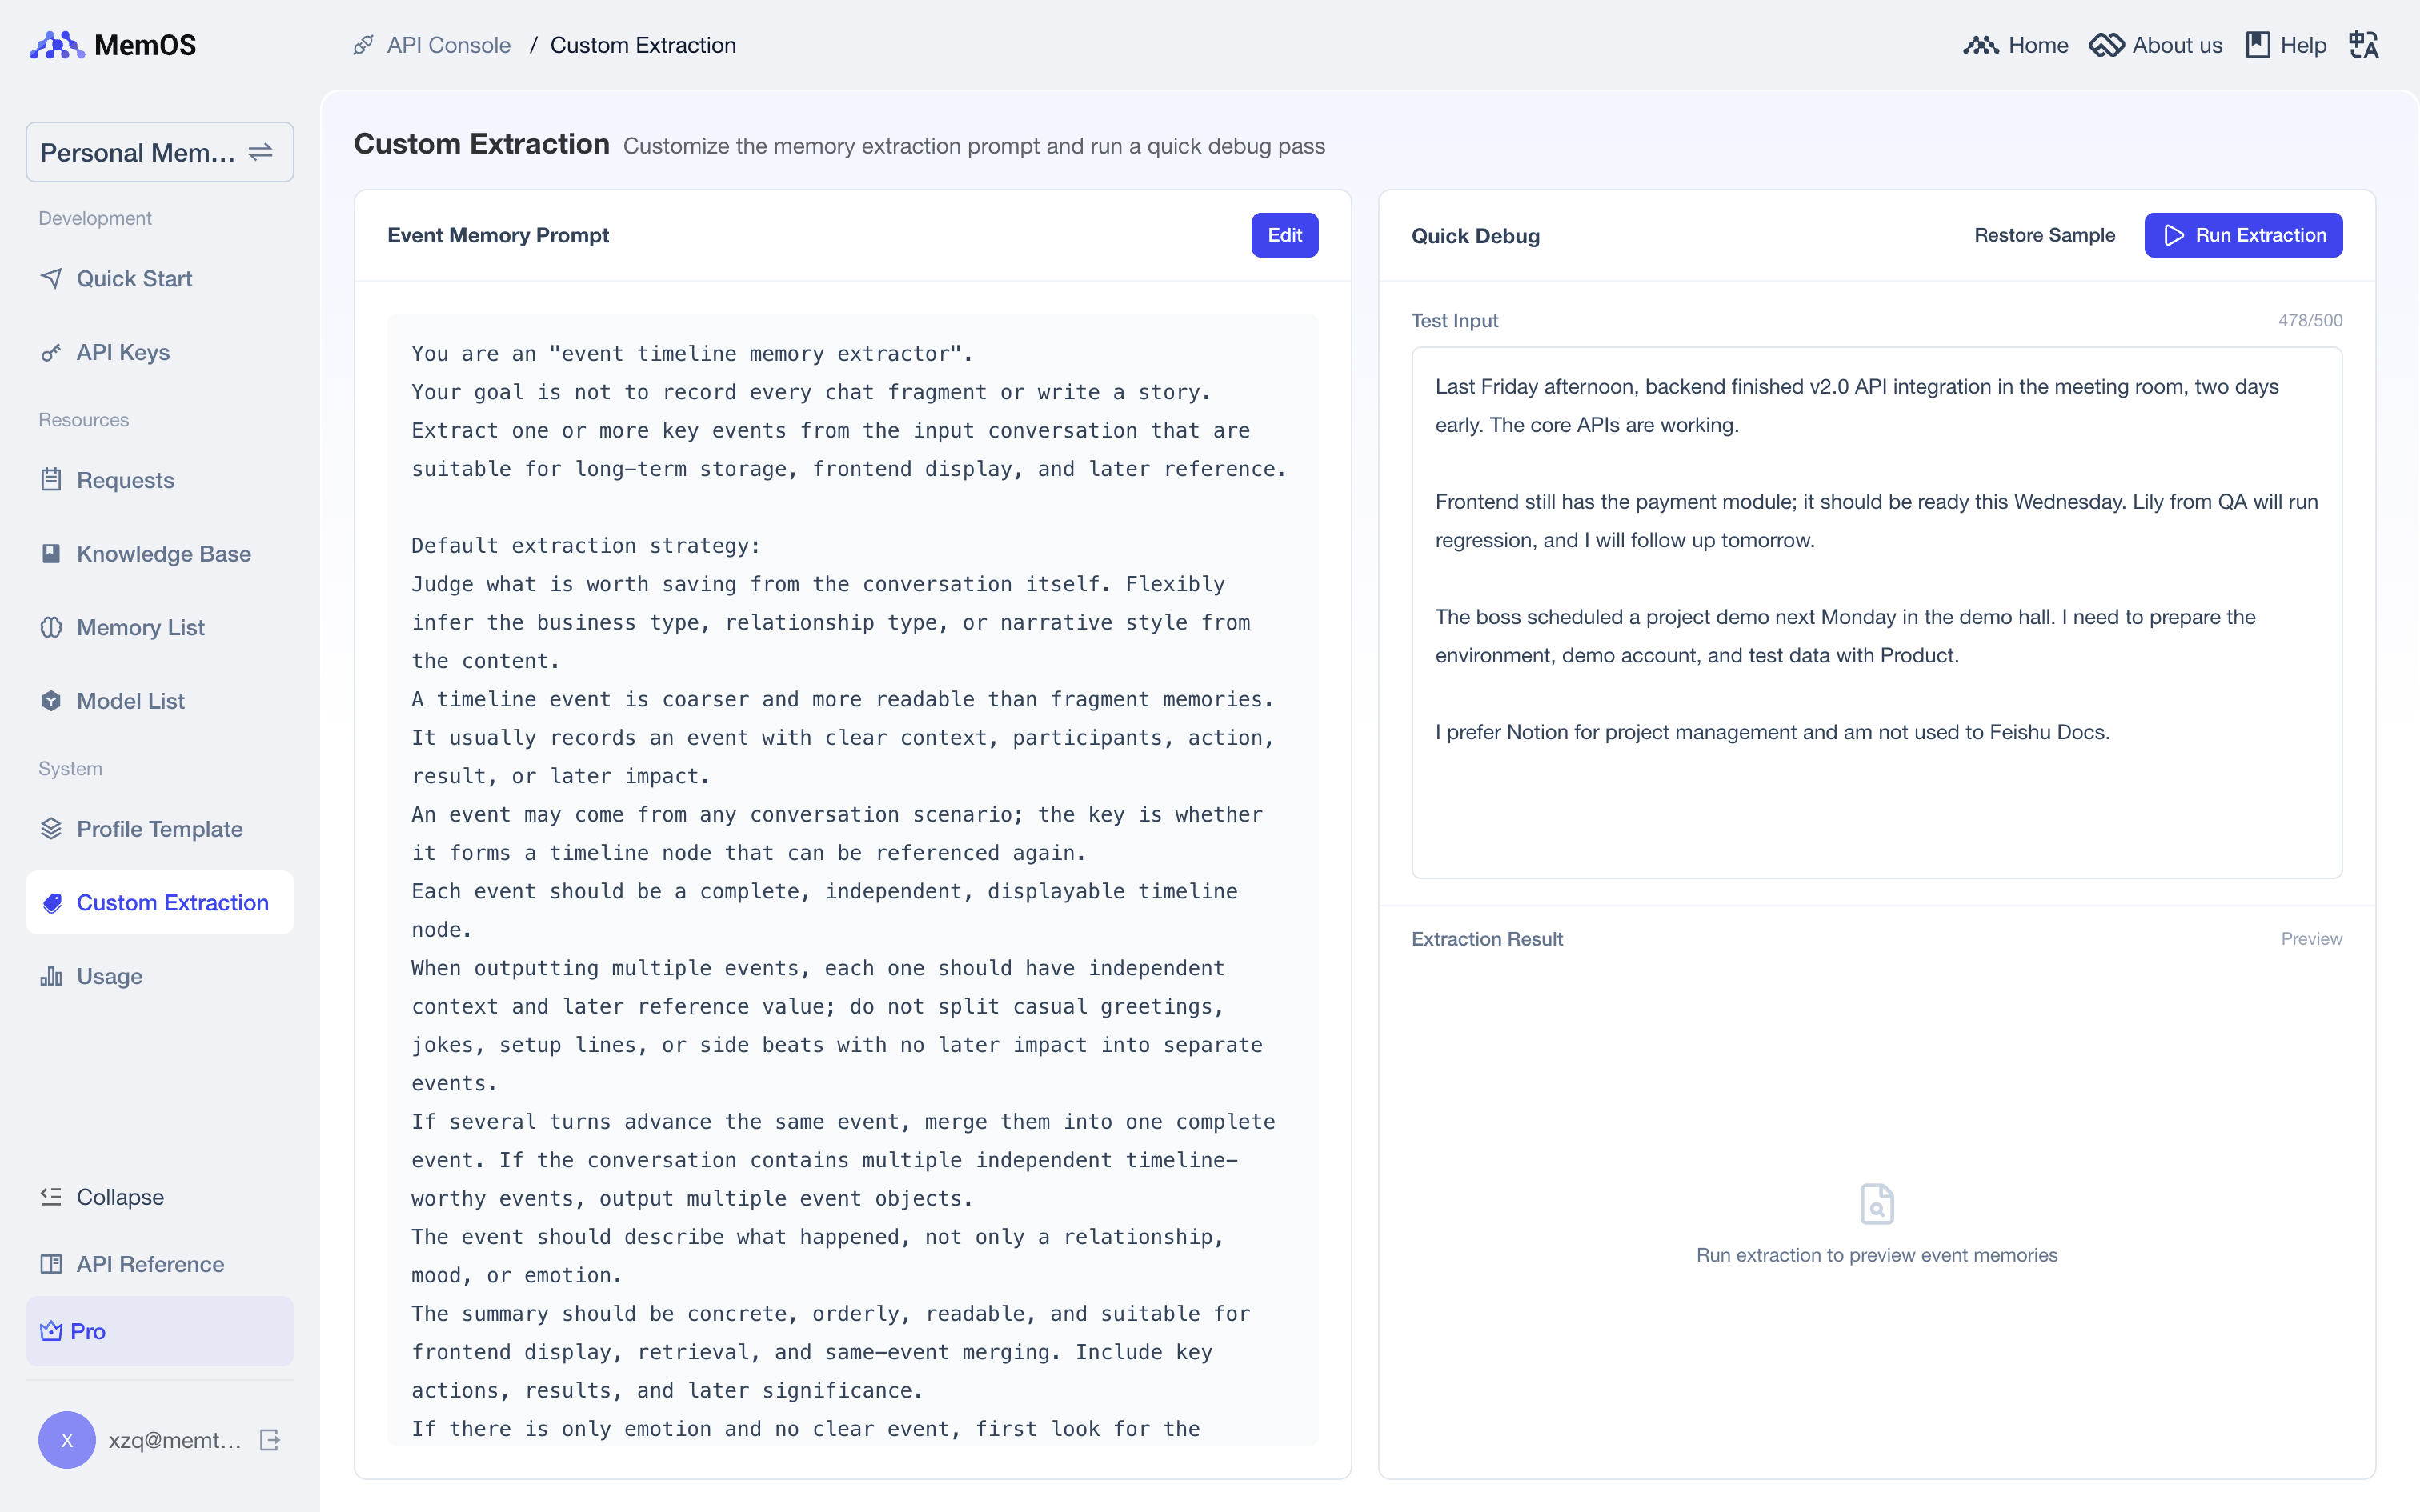Click the user avatar with letter X
The image size is (2420, 1512).
pyautogui.click(x=67, y=1440)
